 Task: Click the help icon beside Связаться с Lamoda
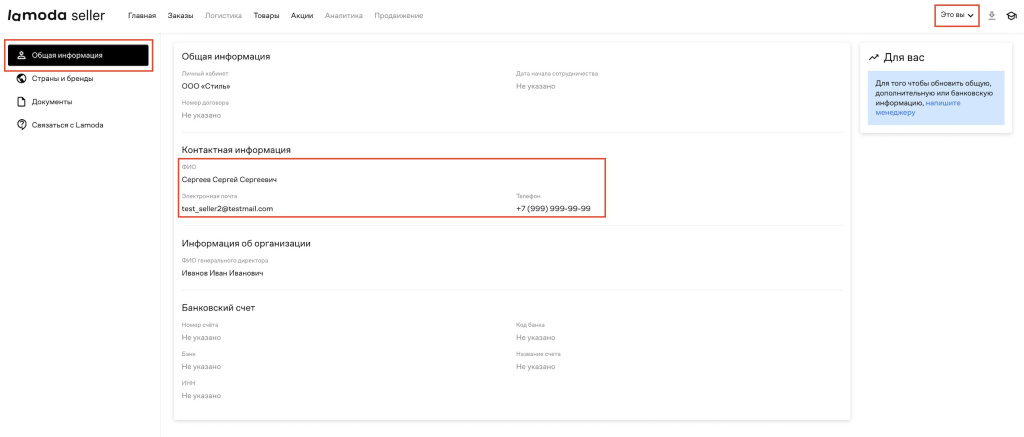21,125
